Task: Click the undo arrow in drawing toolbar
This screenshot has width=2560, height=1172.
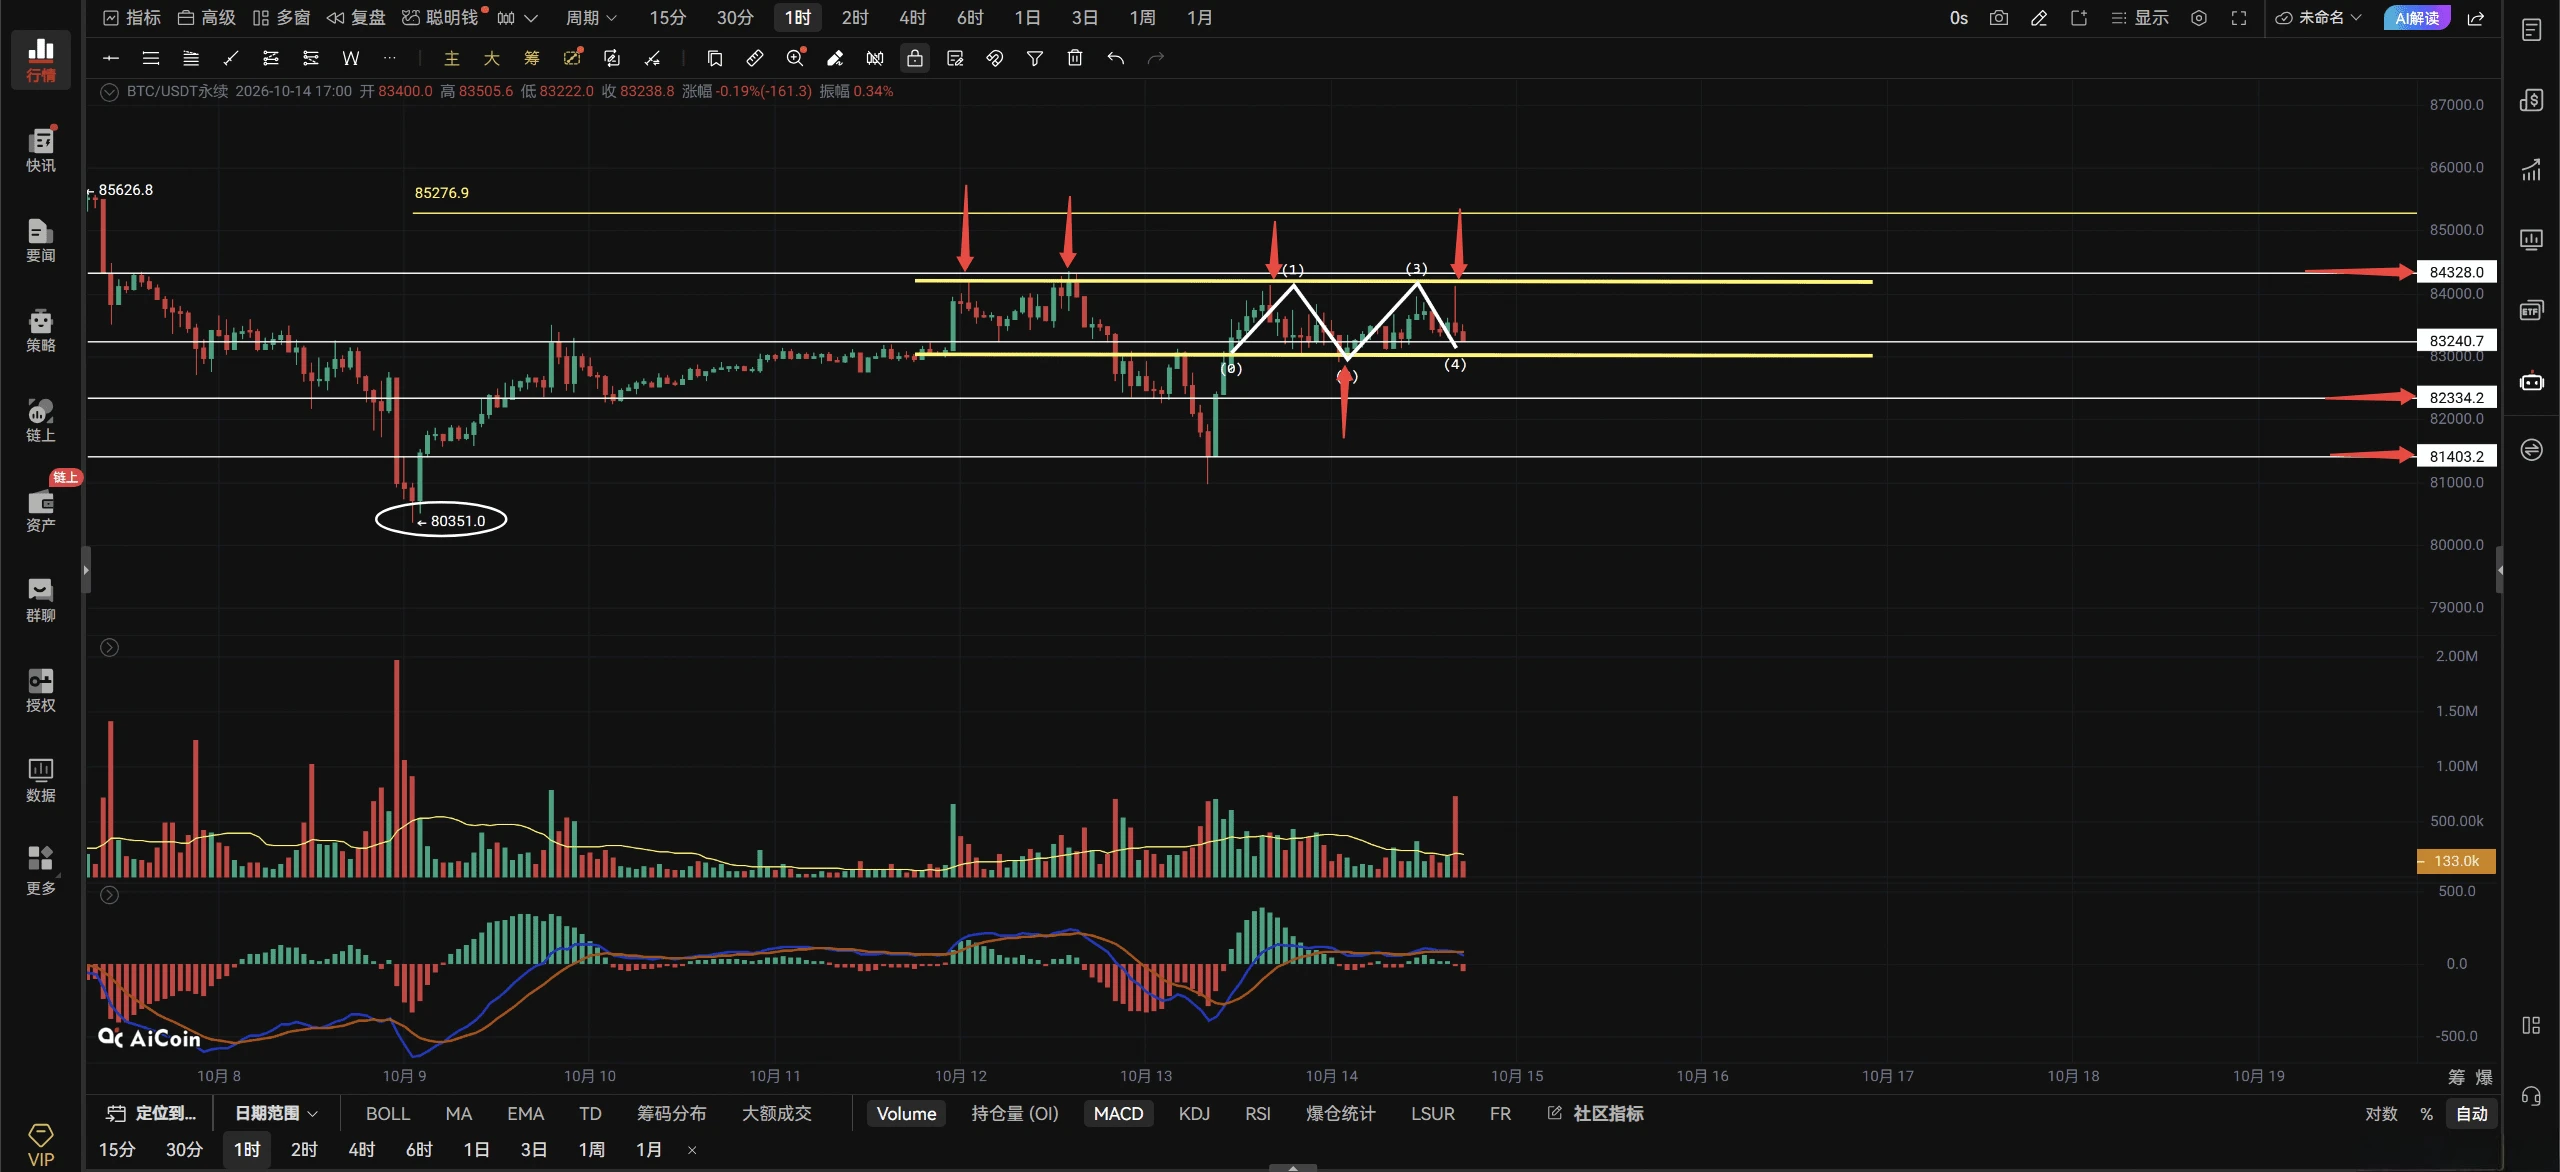Action: pyautogui.click(x=1116, y=58)
